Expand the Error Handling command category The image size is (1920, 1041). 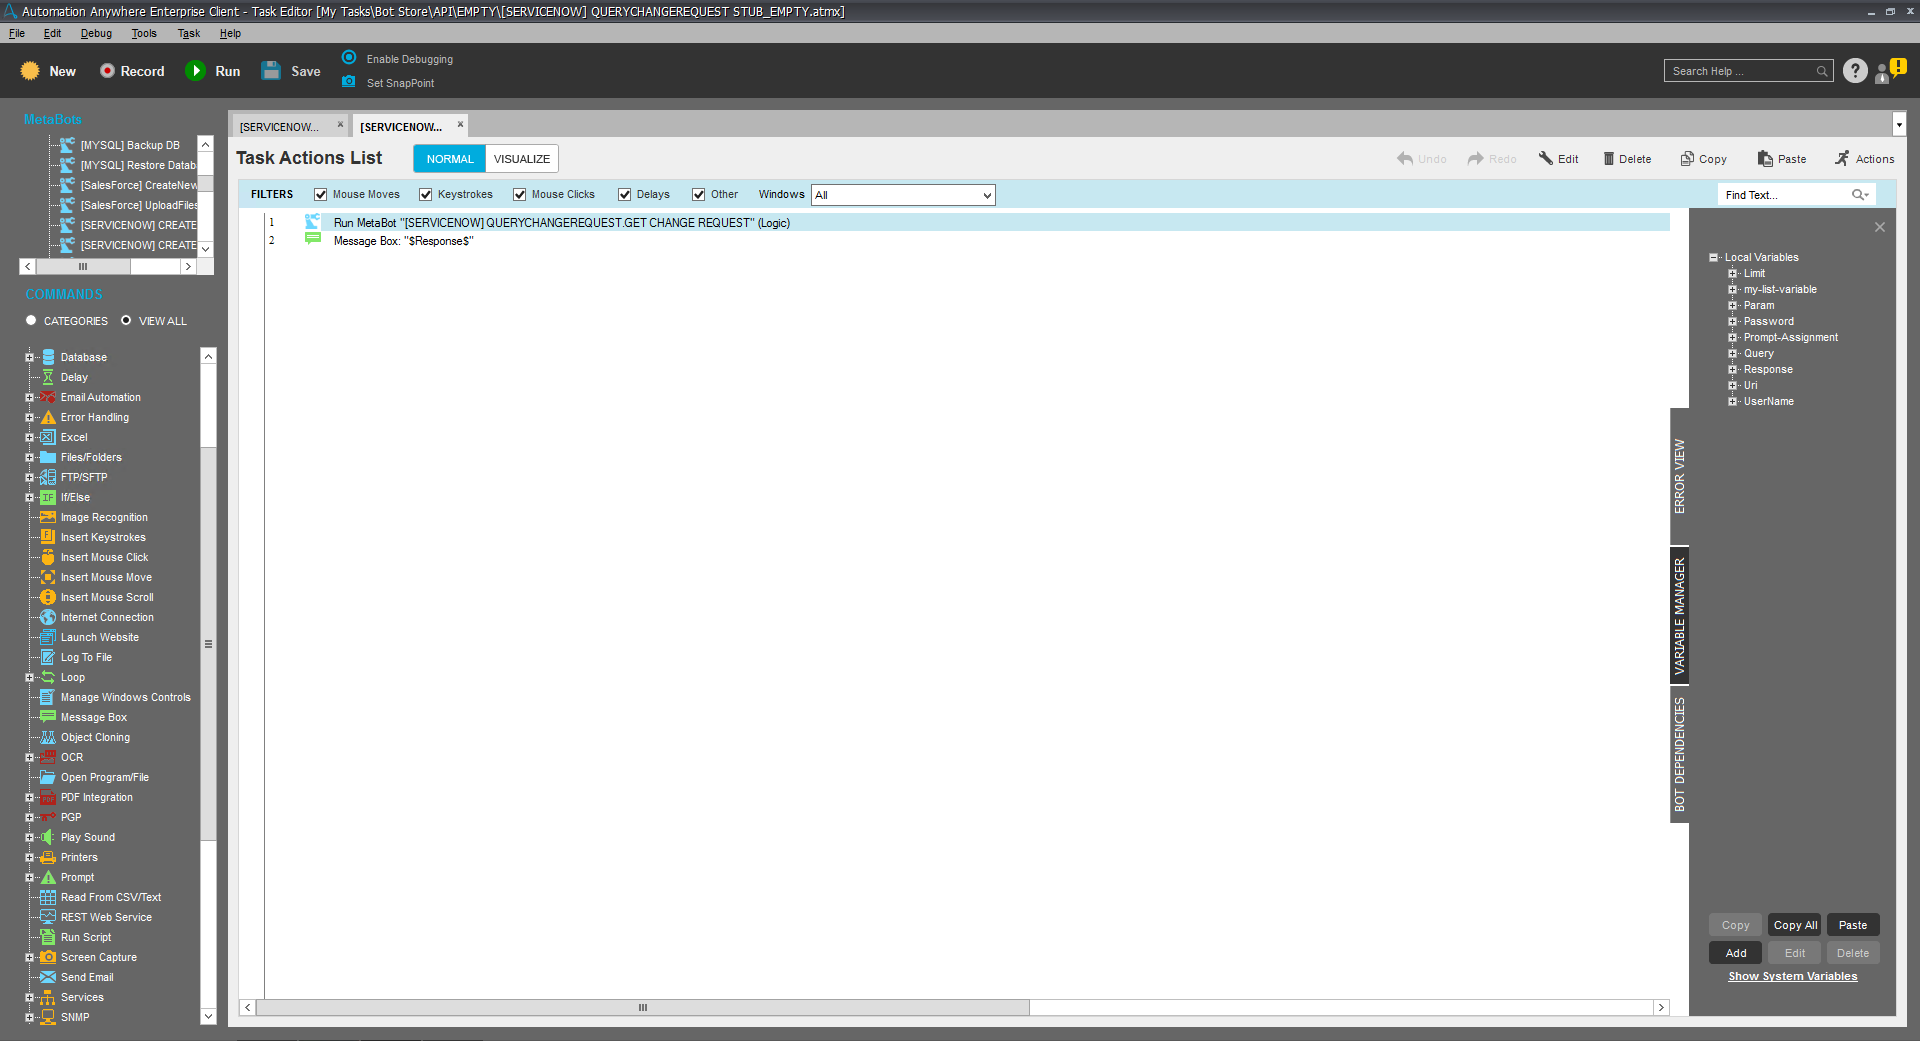[29, 417]
